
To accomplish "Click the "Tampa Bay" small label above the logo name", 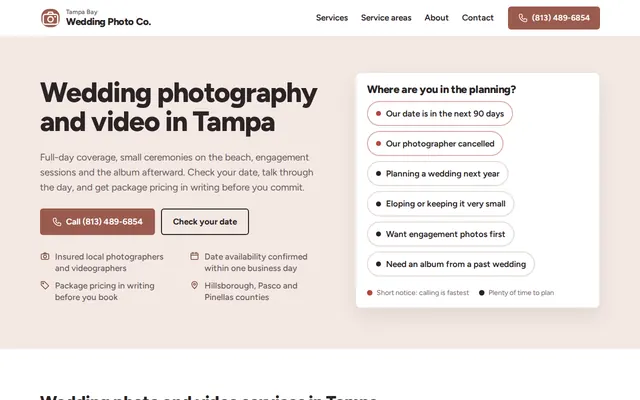I will click(x=82, y=12).
